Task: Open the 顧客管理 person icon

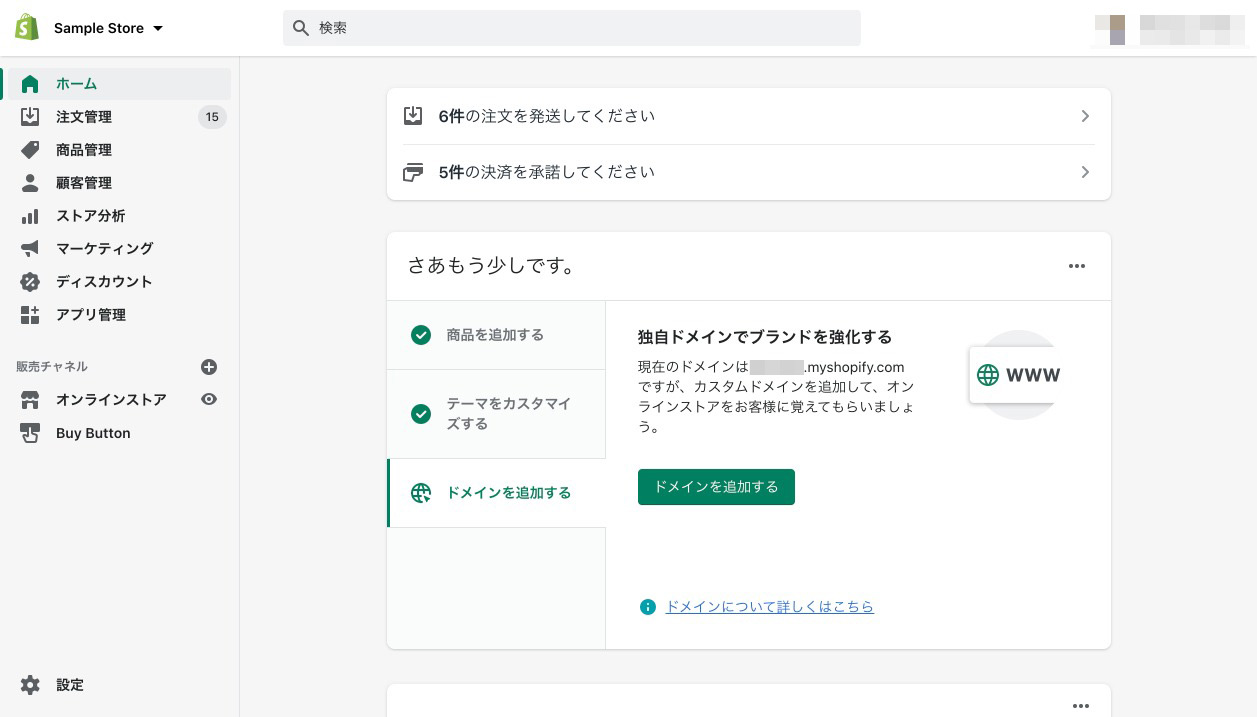Action: [x=30, y=183]
